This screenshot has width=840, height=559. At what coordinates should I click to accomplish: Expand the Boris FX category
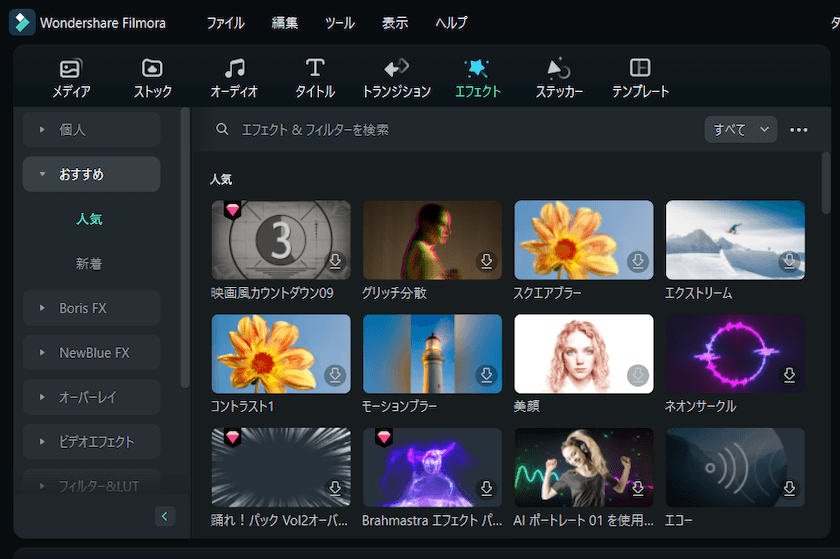(x=91, y=308)
